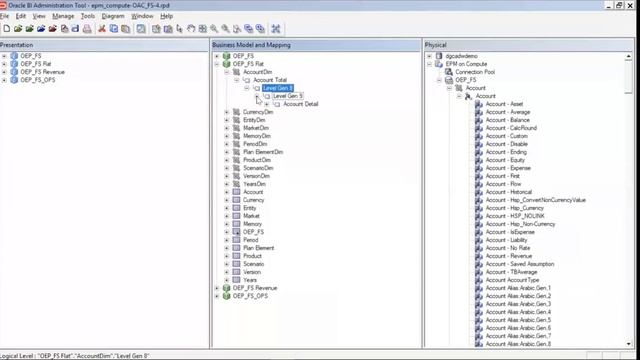The image size is (640, 360).
Task: Click the hand pan tool icon
Action: pyautogui.click(x=191, y=29)
